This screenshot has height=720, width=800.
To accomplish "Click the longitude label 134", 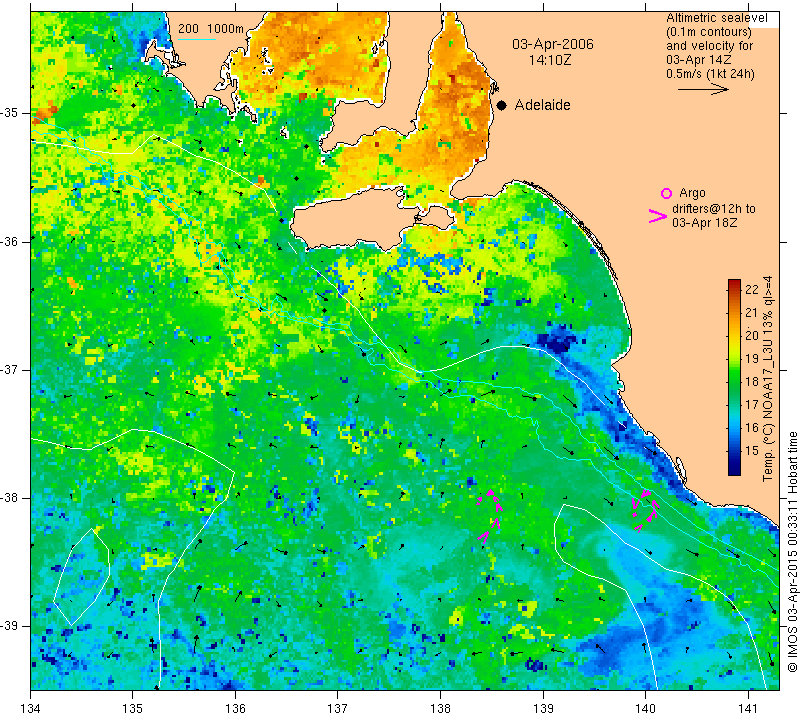I will pyautogui.click(x=31, y=708).
